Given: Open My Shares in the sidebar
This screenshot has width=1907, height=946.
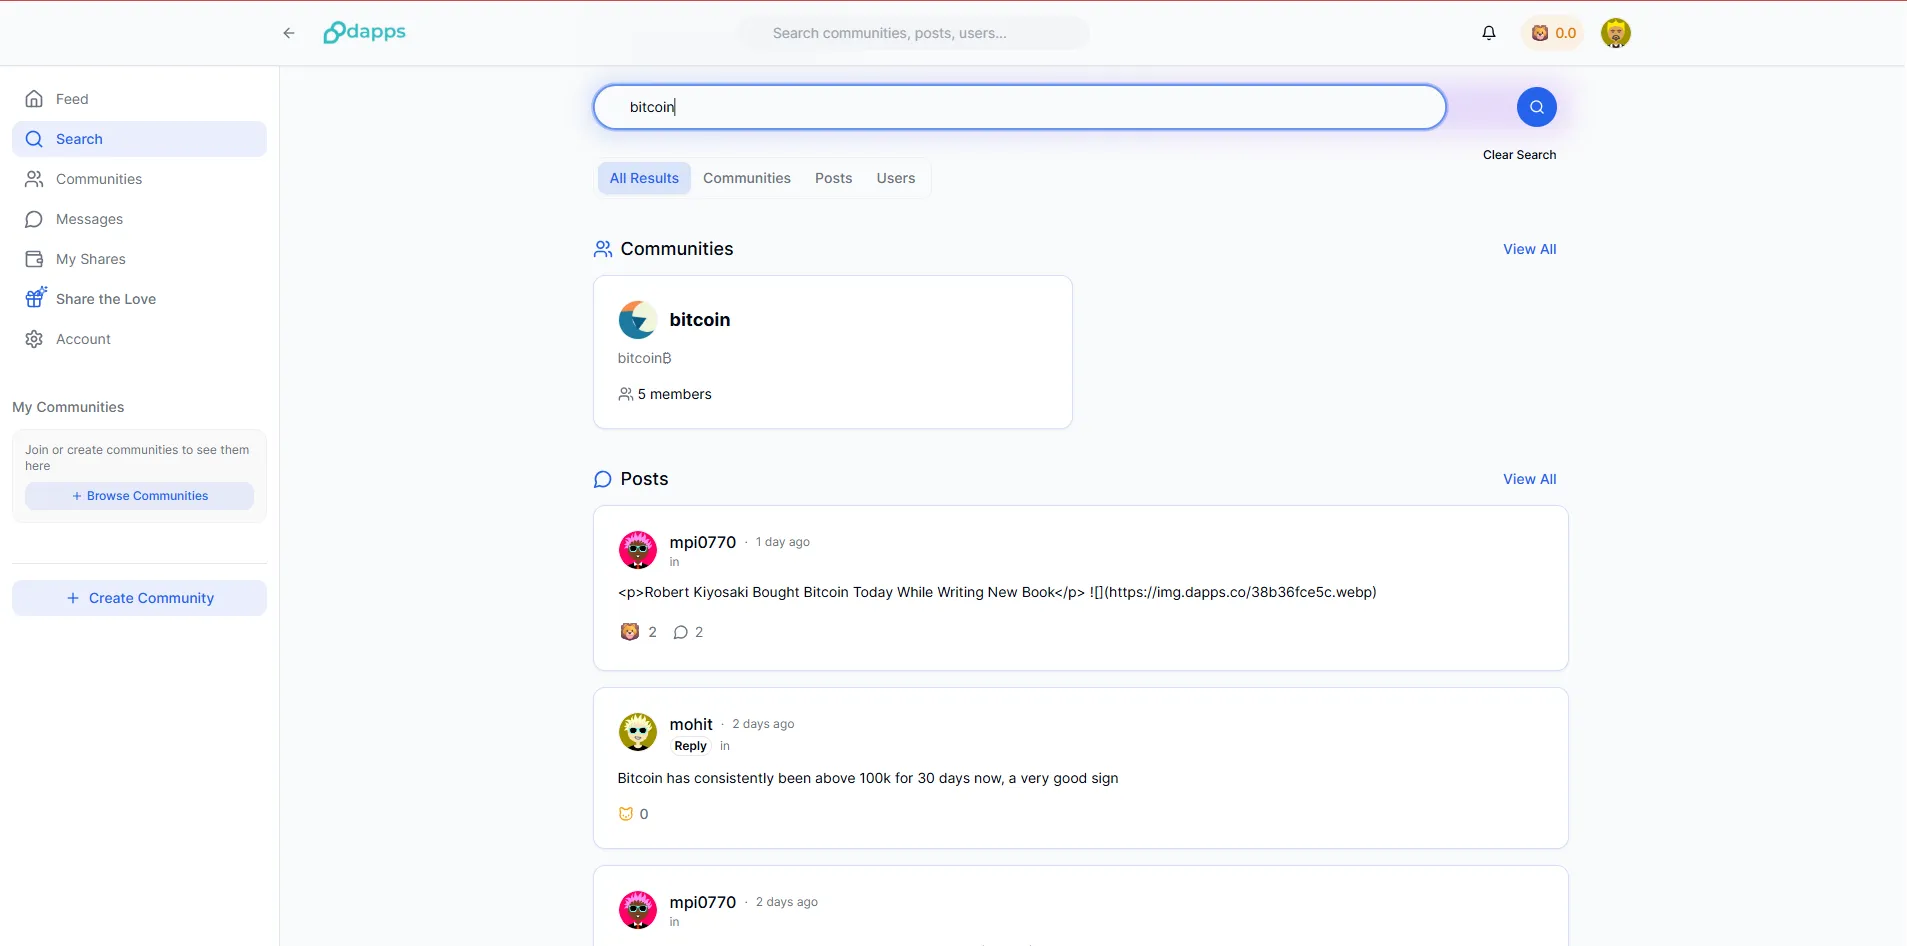Looking at the screenshot, I should (139, 259).
